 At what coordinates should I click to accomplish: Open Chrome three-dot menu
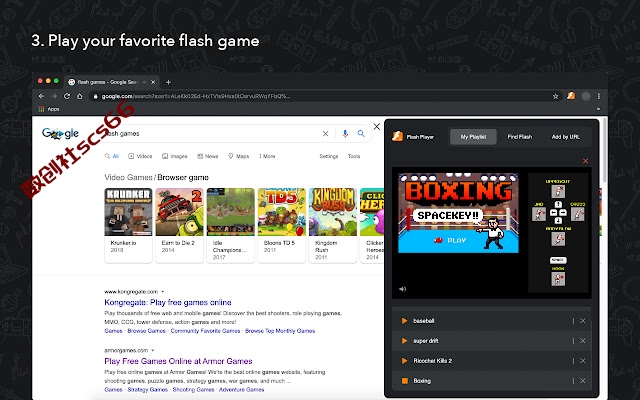[599, 96]
